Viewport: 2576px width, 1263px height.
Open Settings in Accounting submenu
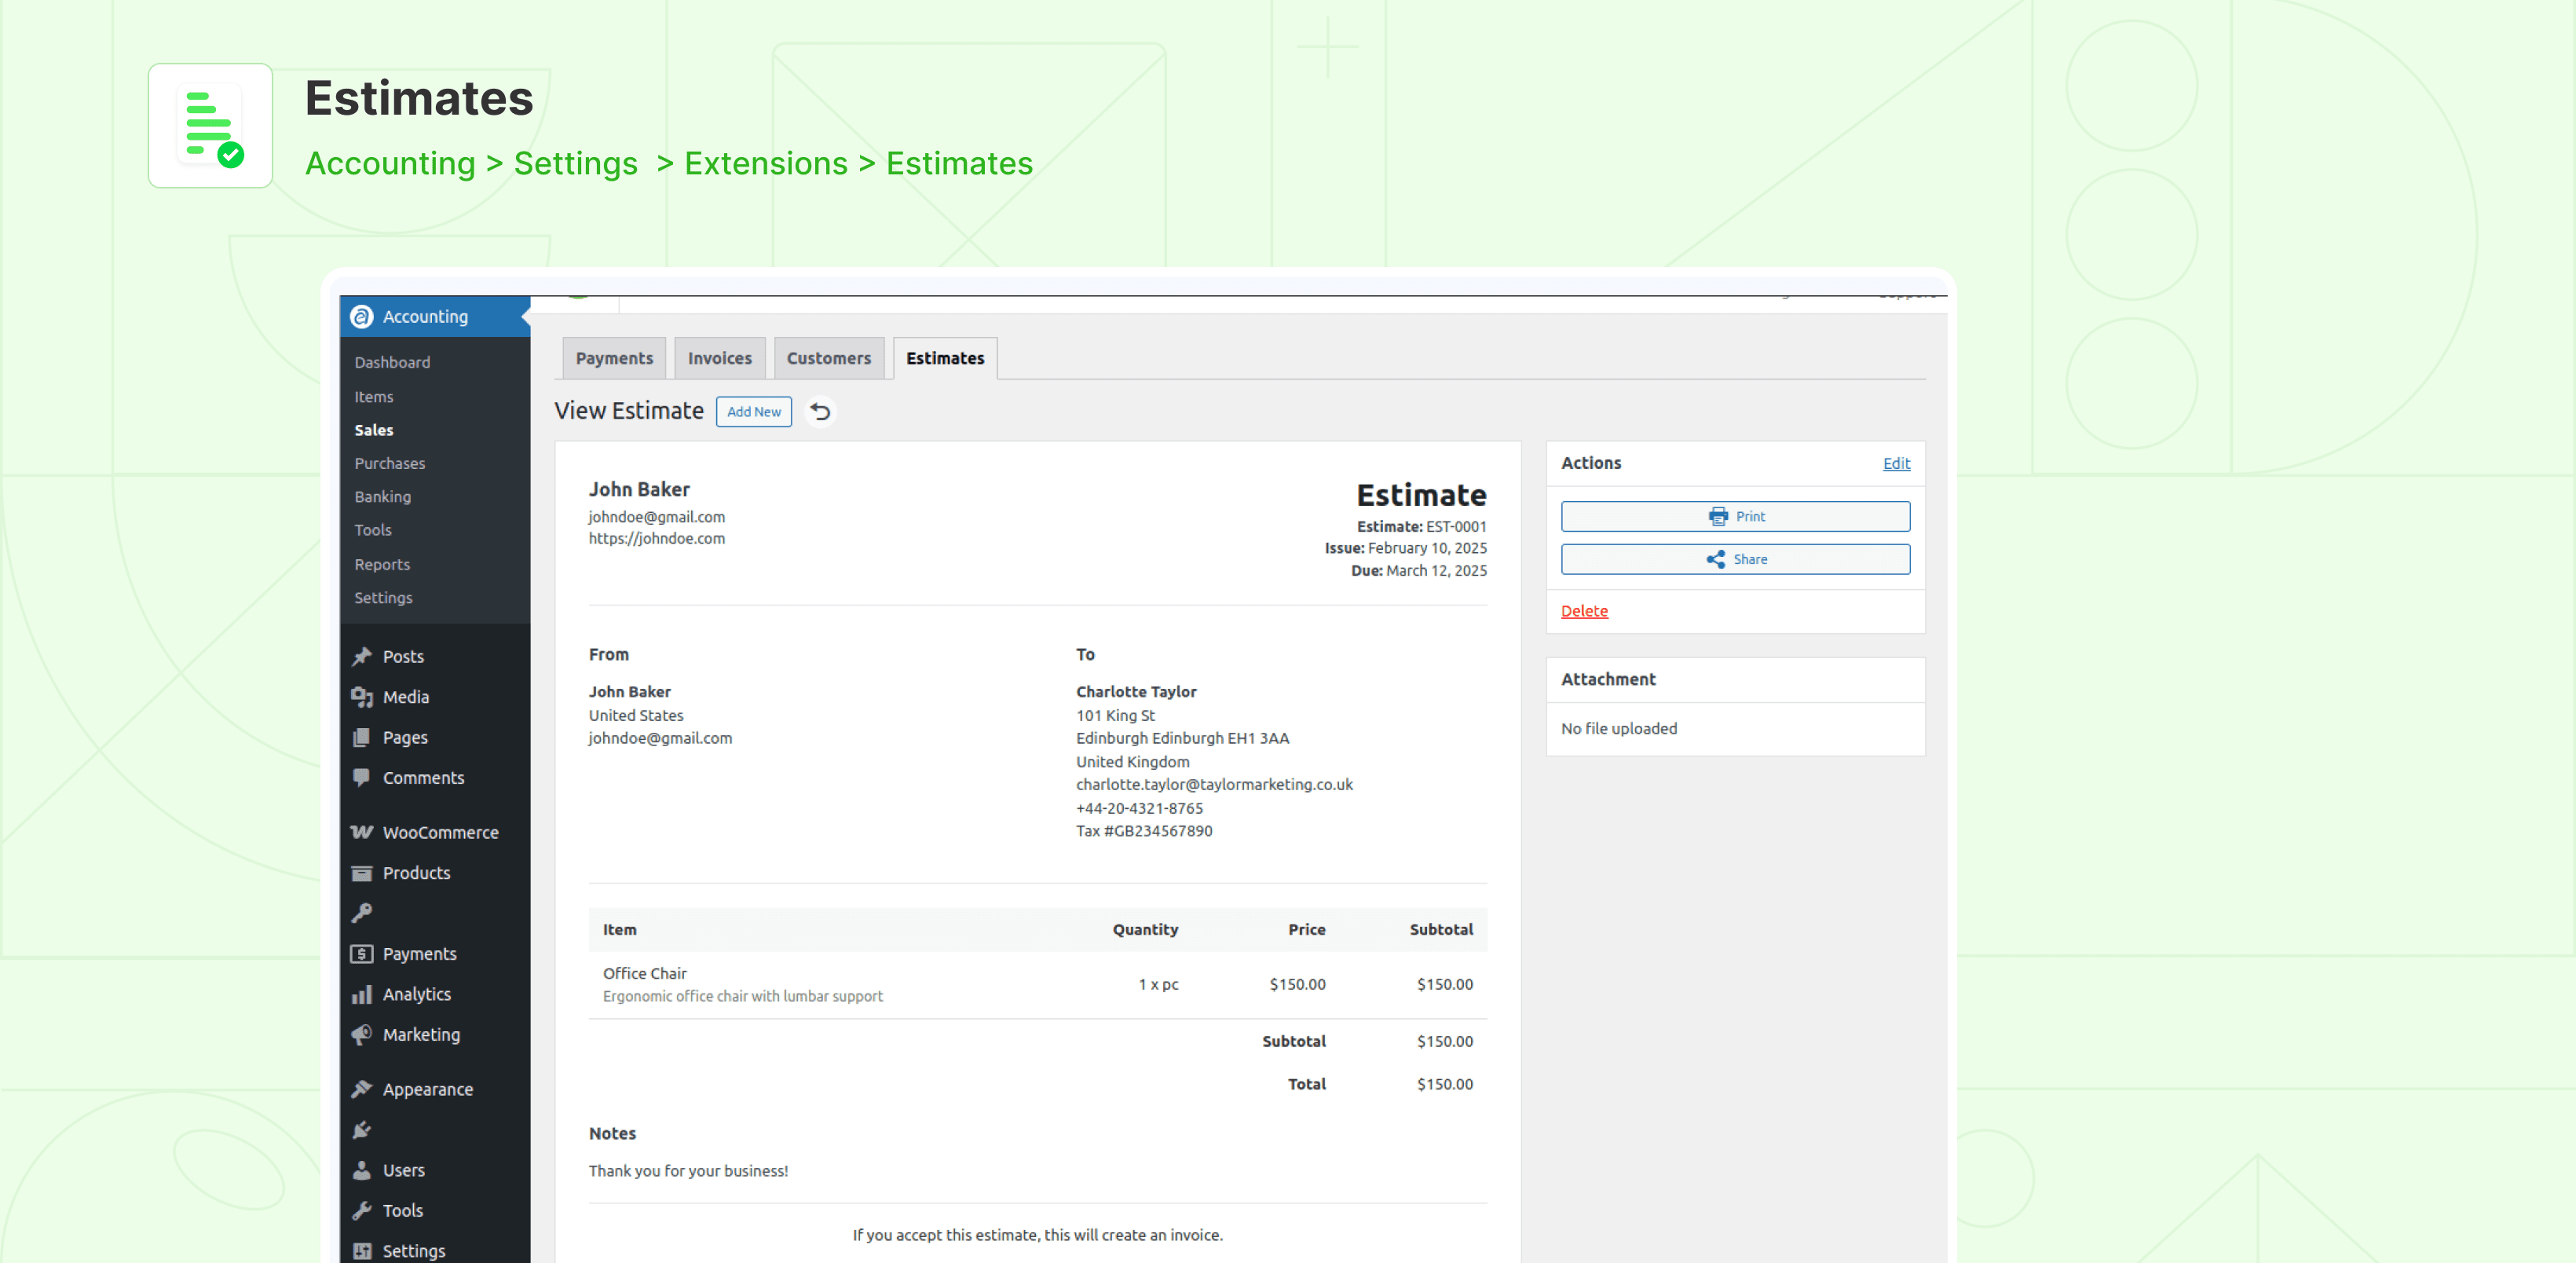[383, 597]
